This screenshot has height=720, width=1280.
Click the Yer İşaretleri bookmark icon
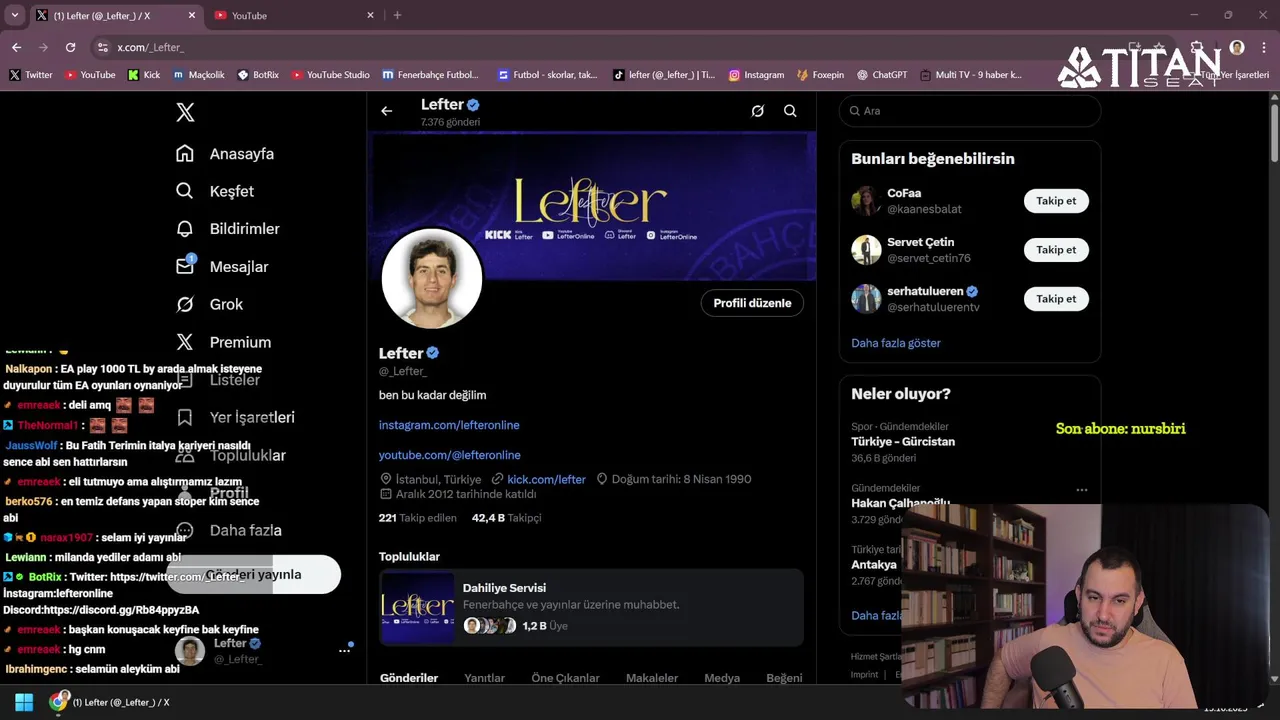pyautogui.click(x=185, y=417)
